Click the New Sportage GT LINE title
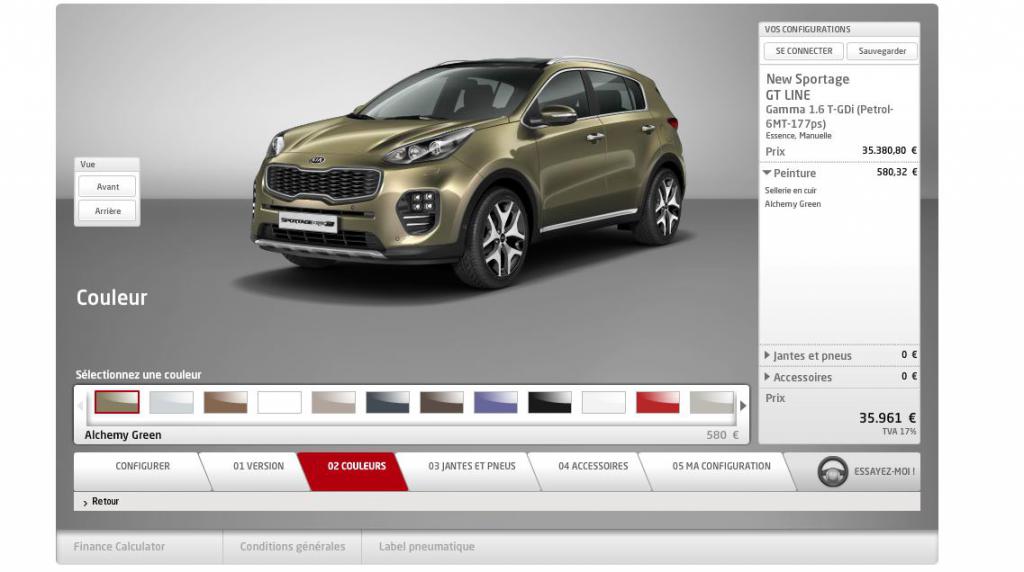Image resolution: width=1024 pixels, height=572 pixels. click(808, 87)
